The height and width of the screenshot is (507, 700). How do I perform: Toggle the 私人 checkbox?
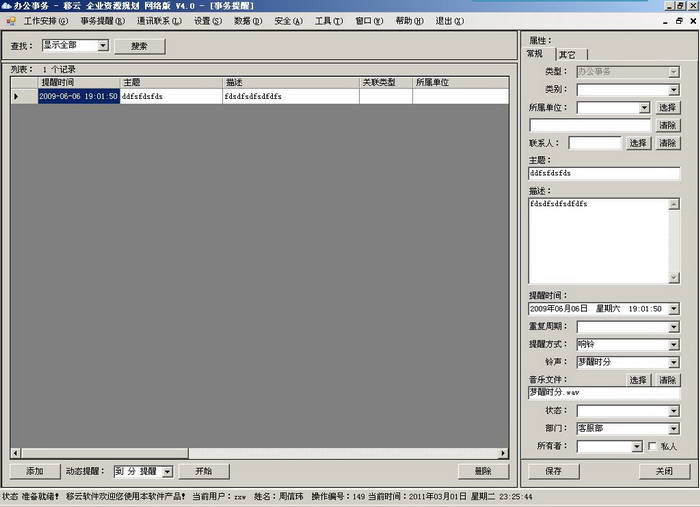pos(652,446)
